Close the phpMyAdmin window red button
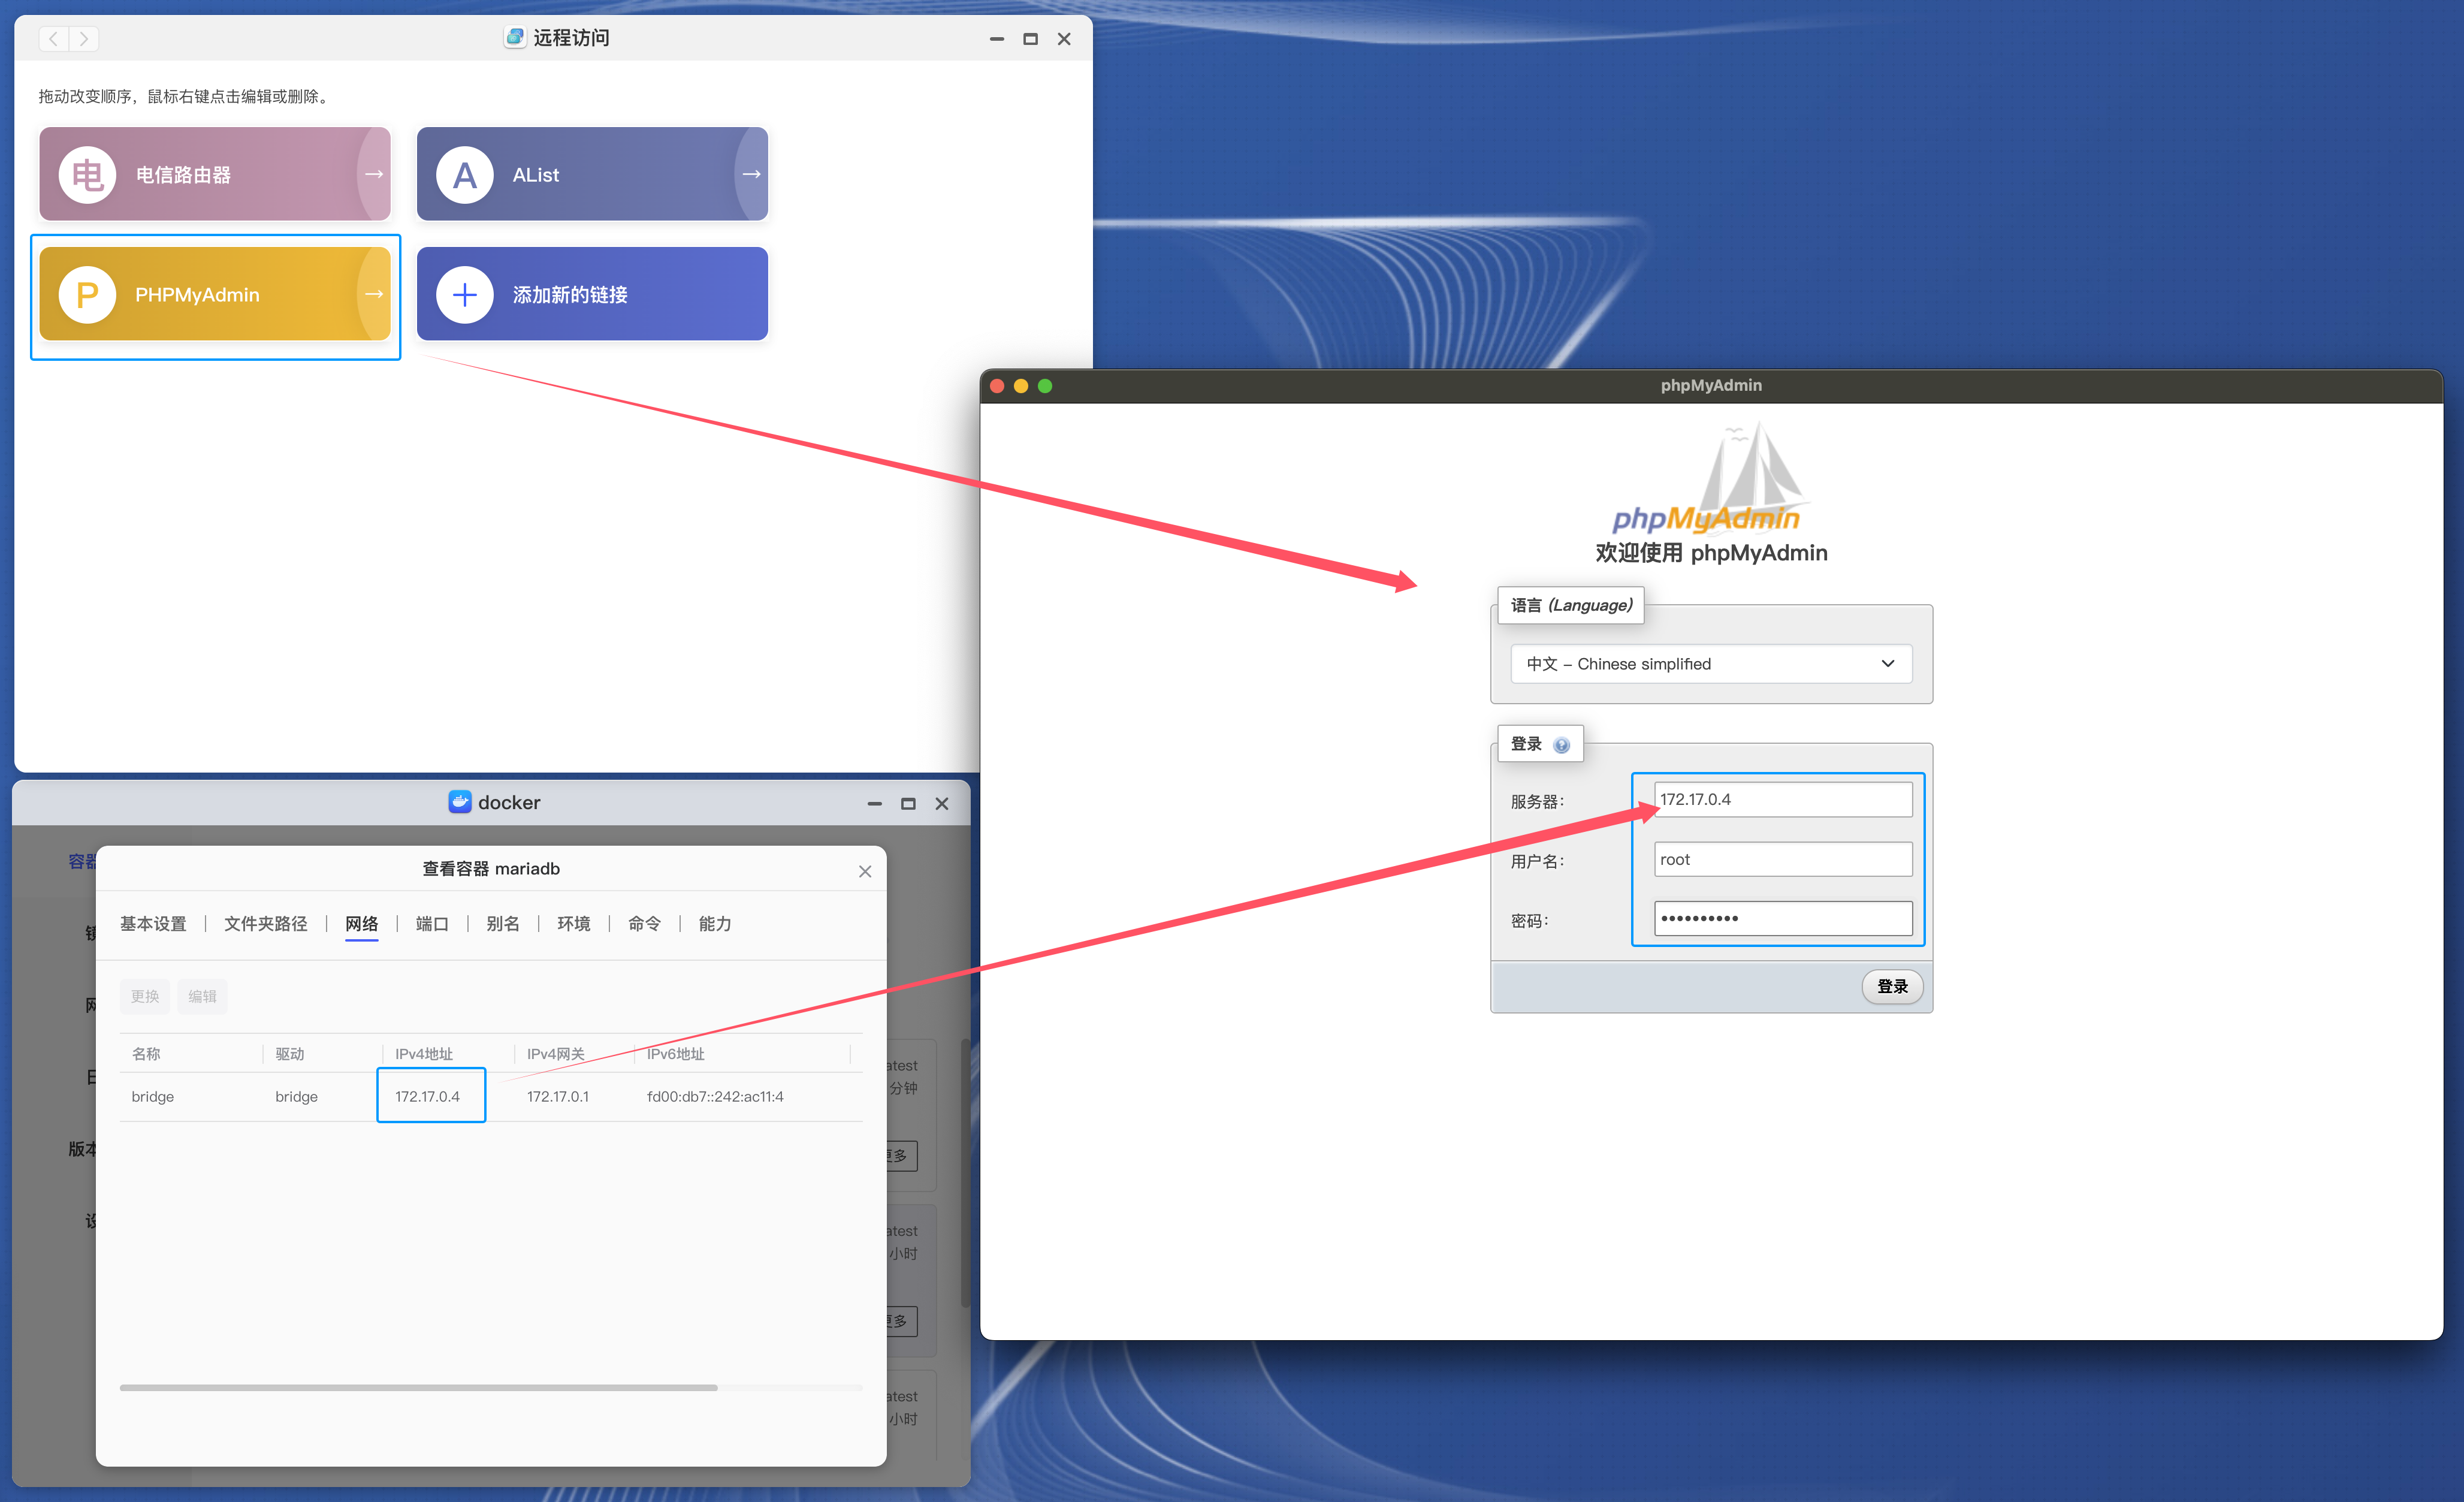This screenshot has height=1502, width=2464. point(997,386)
